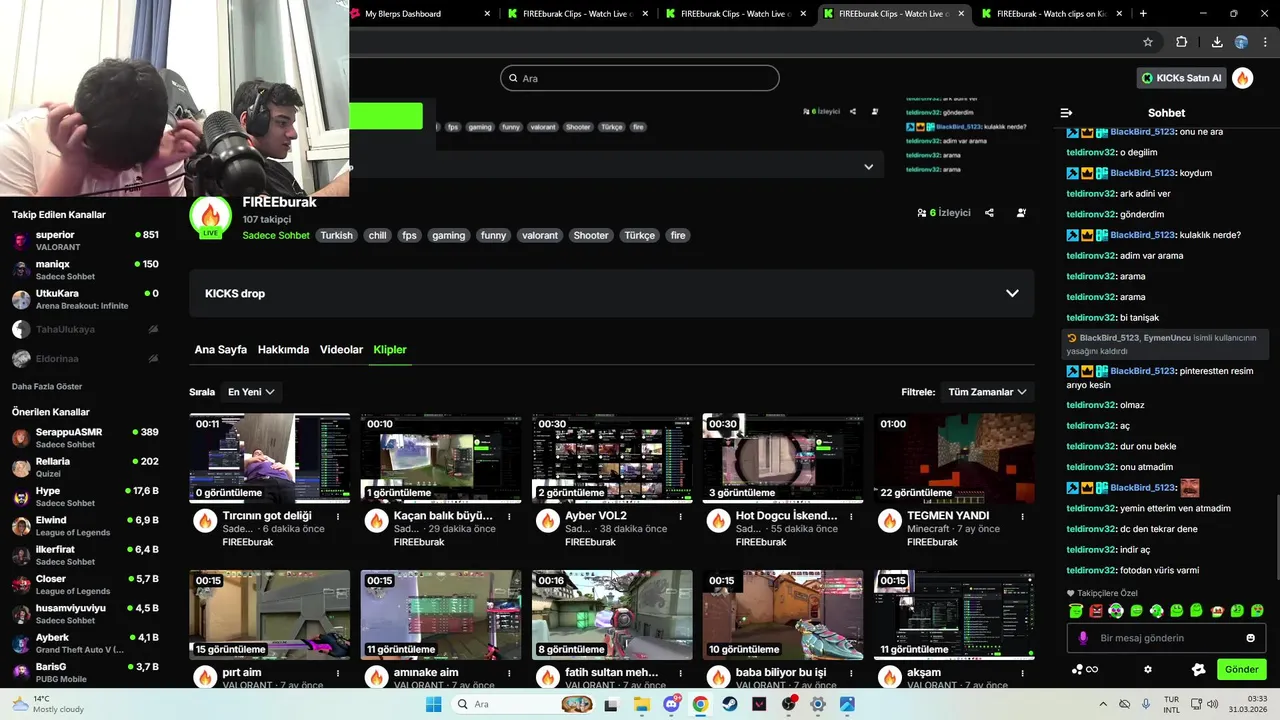Open the UtkuKara channel in sidebar
1280x720 pixels.
coord(85,299)
